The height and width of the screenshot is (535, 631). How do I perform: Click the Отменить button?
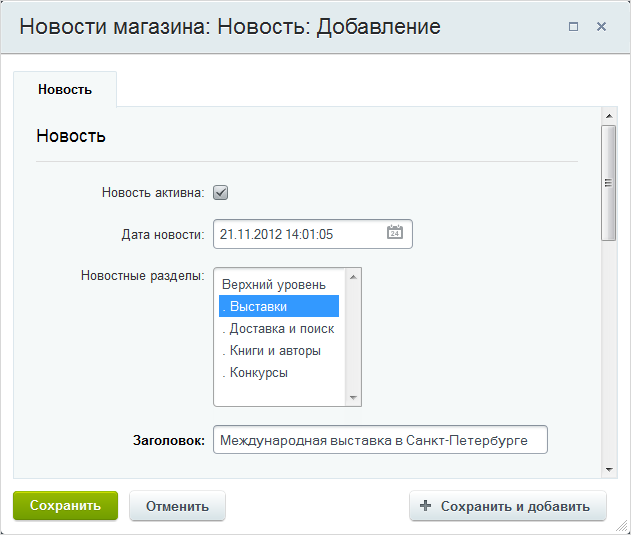coord(177,506)
